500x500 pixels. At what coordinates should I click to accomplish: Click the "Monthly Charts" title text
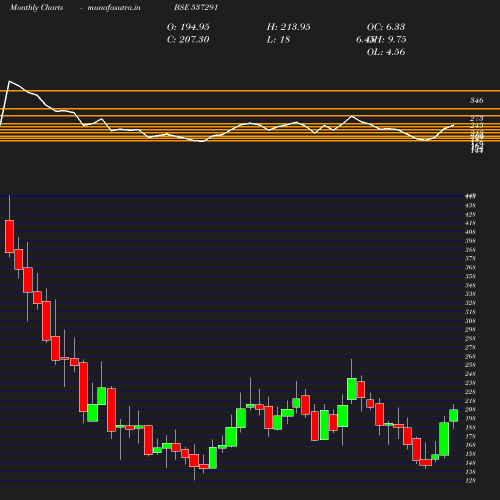pyautogui.click(x=37, y=8)
